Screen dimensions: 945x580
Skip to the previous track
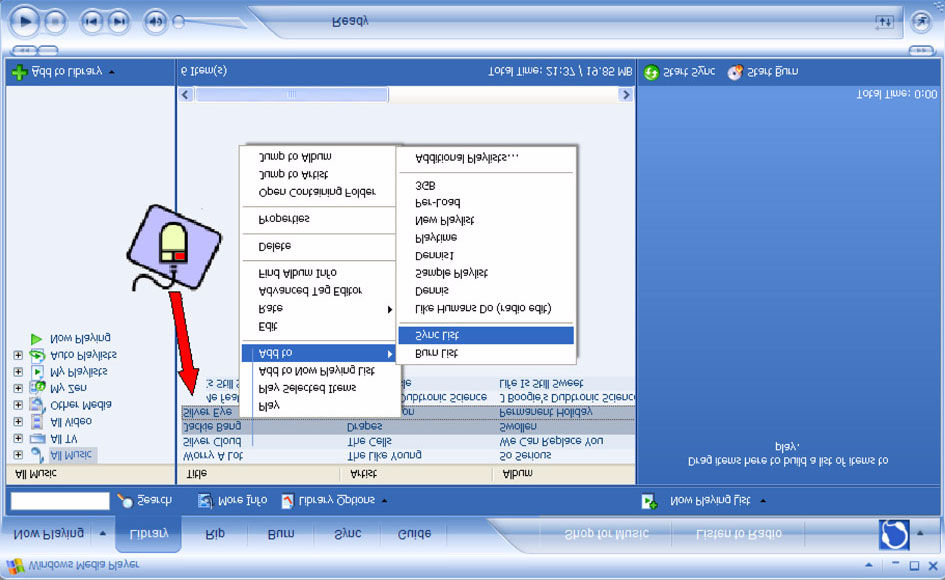coord(92,22)
